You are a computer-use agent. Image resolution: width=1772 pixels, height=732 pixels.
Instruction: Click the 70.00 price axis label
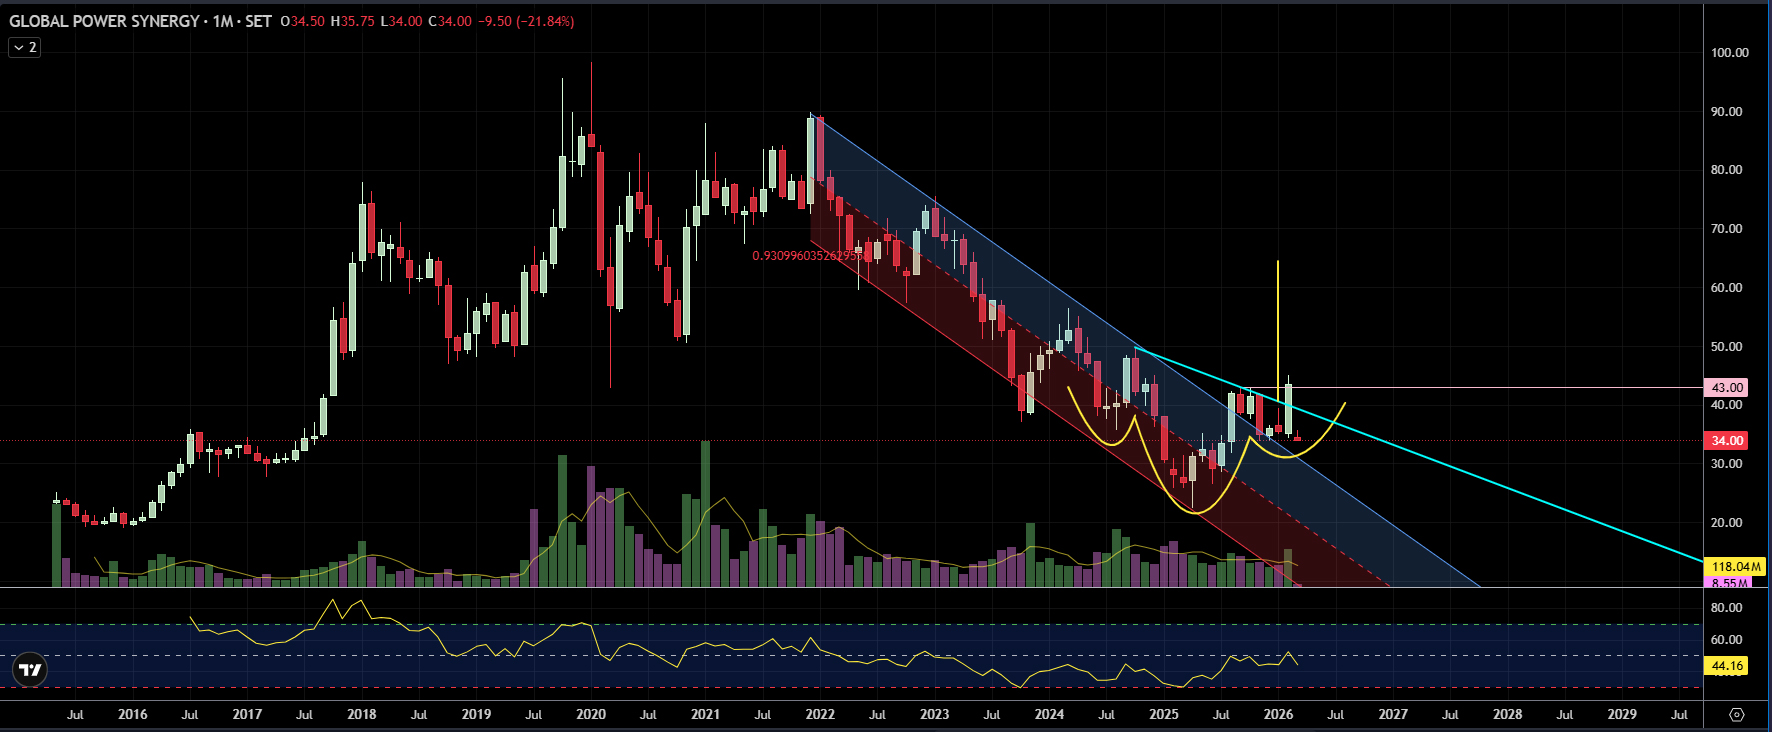[x=1727, y=229]
